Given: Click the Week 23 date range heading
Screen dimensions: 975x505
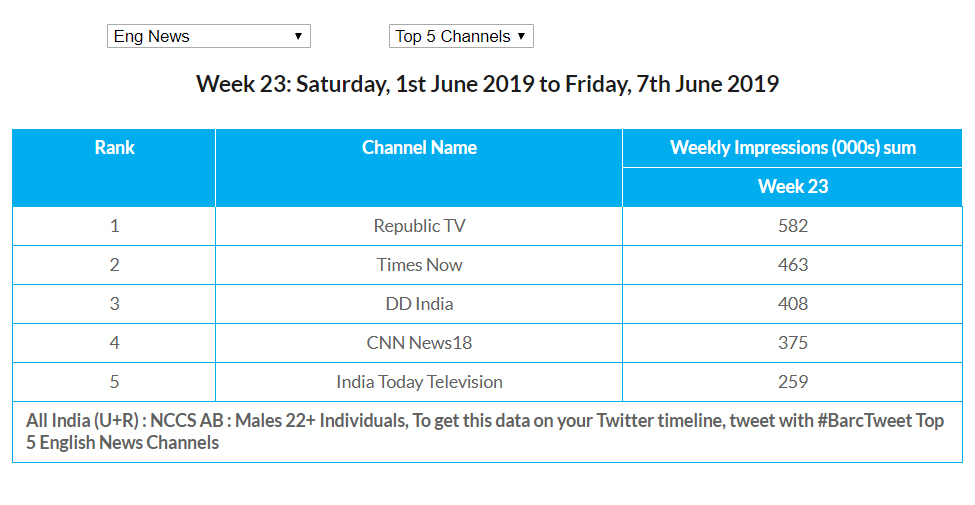Looking at the screenshot, I should click(487, 84).
